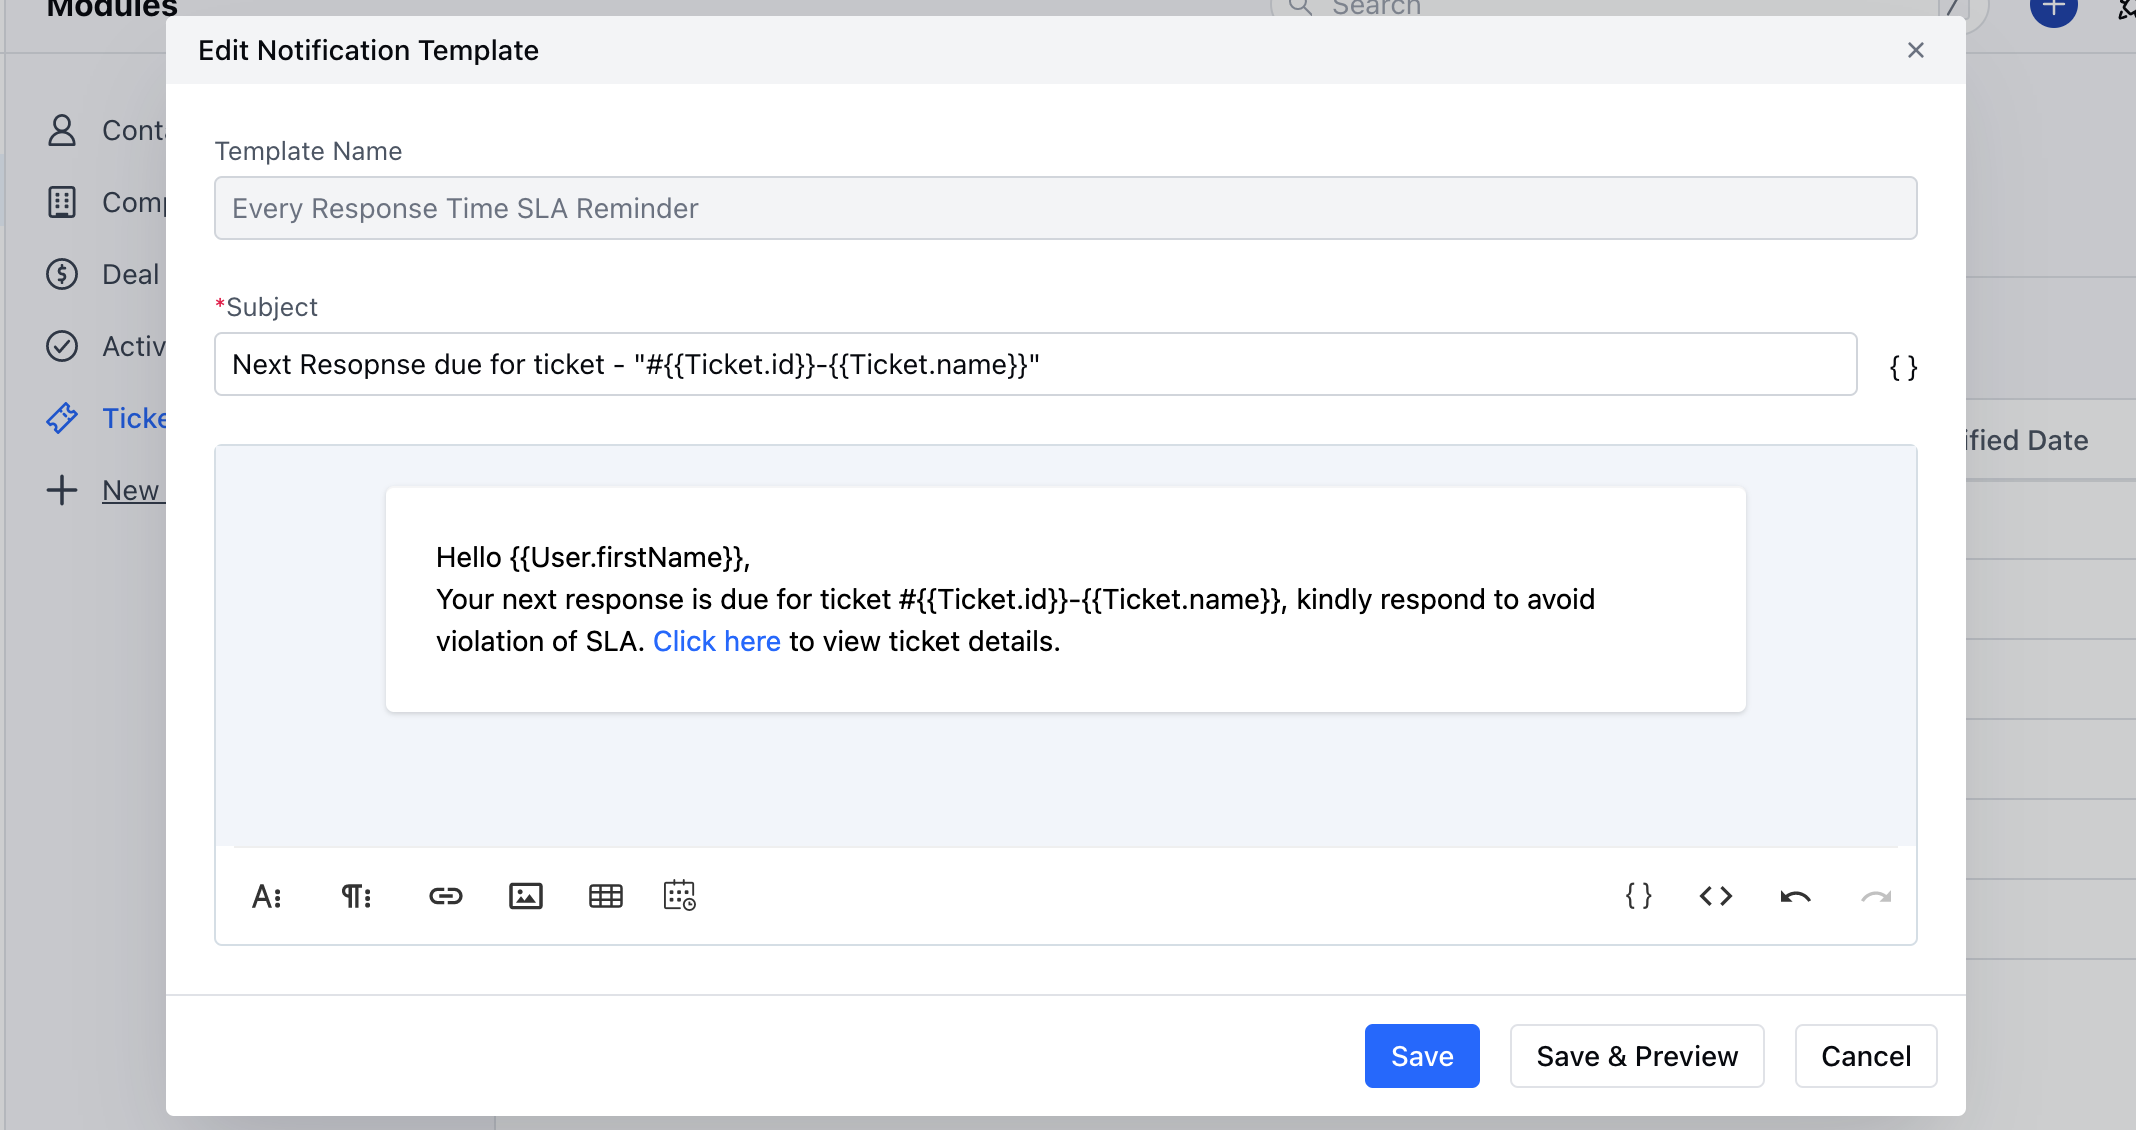Viewport: 2136px width, 1130px height.
Task: Insert a placeholder using the editor {} icon
Action: (1637, 896)
